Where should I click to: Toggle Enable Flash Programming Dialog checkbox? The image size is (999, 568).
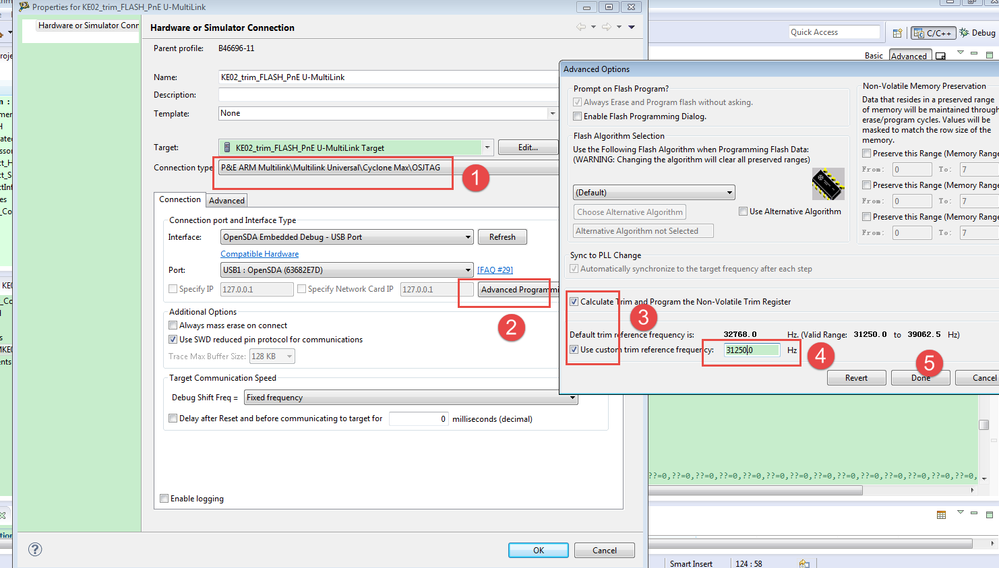pyautogui.click(x=577, y=116)
